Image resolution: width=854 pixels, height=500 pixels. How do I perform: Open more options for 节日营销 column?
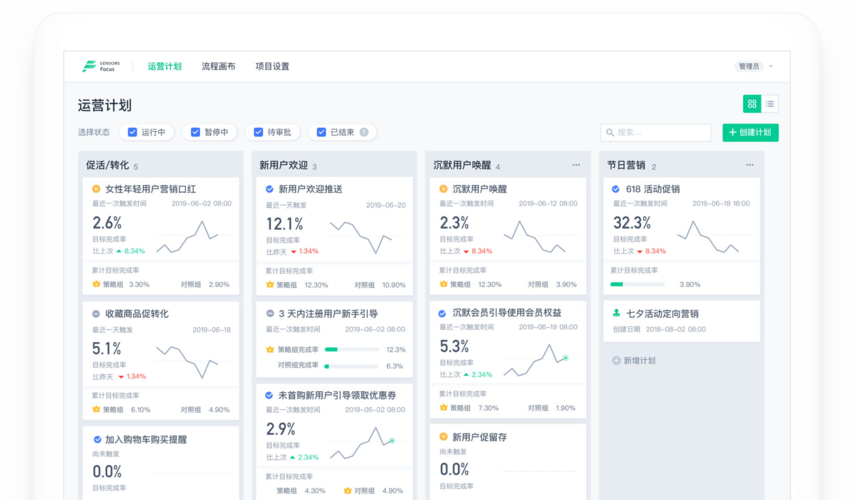(749, 165)
